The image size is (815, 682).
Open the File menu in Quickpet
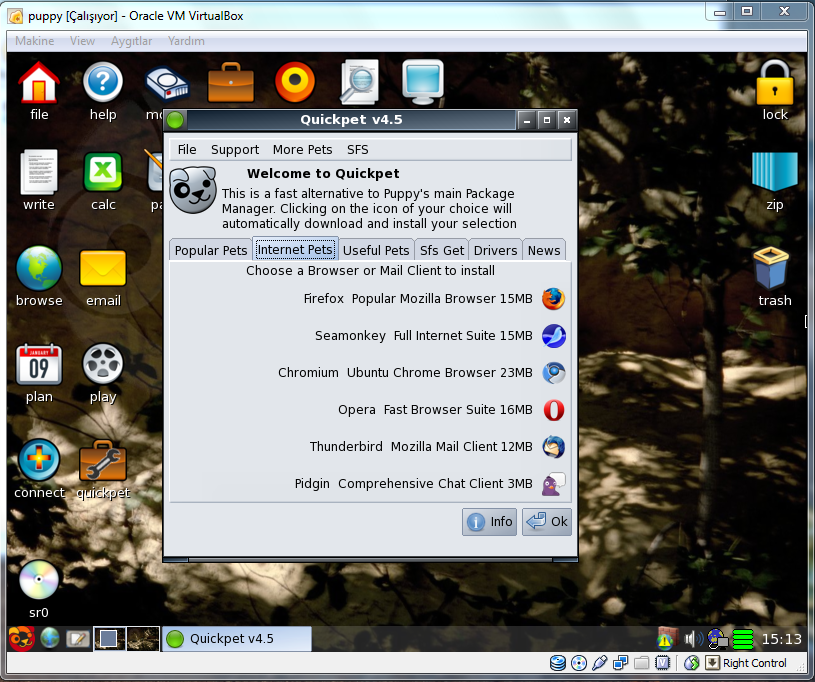tap(186, 149)
